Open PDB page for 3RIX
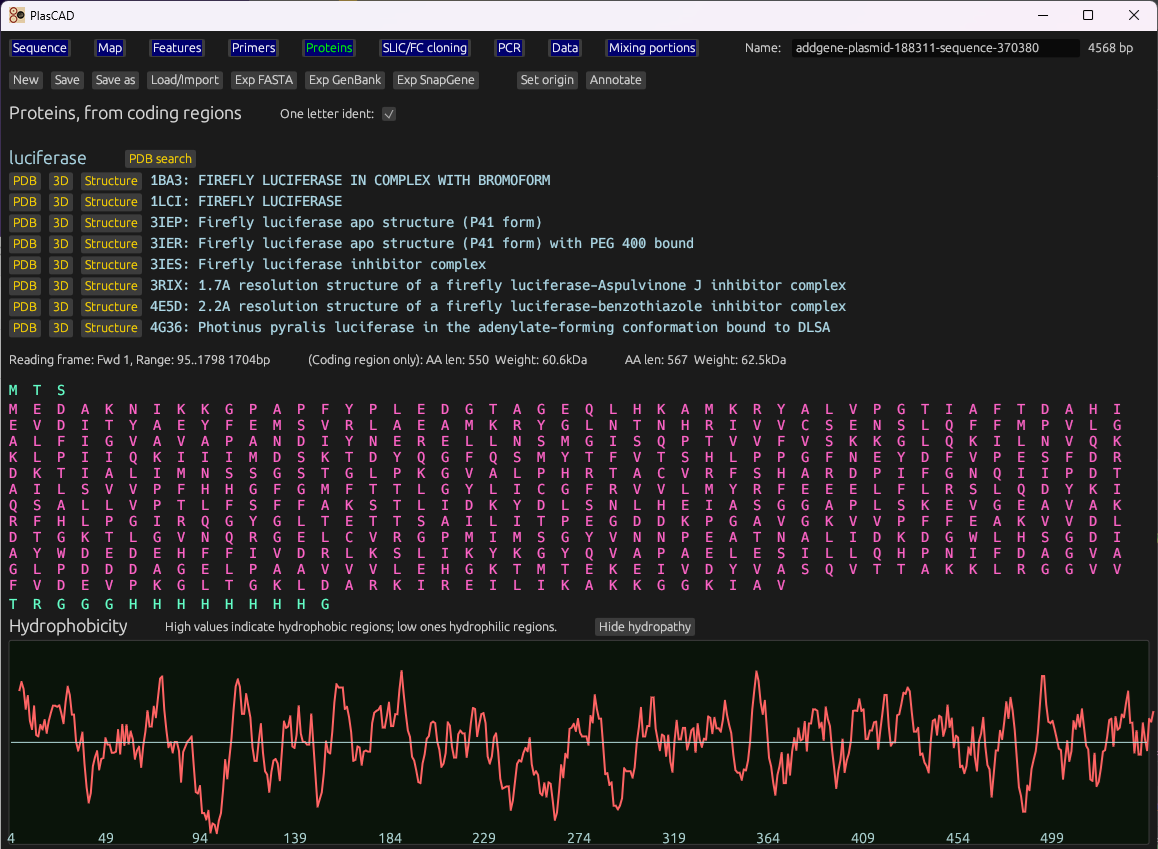The height and width of the screenshot is (849, 1158). pos(24,286)
